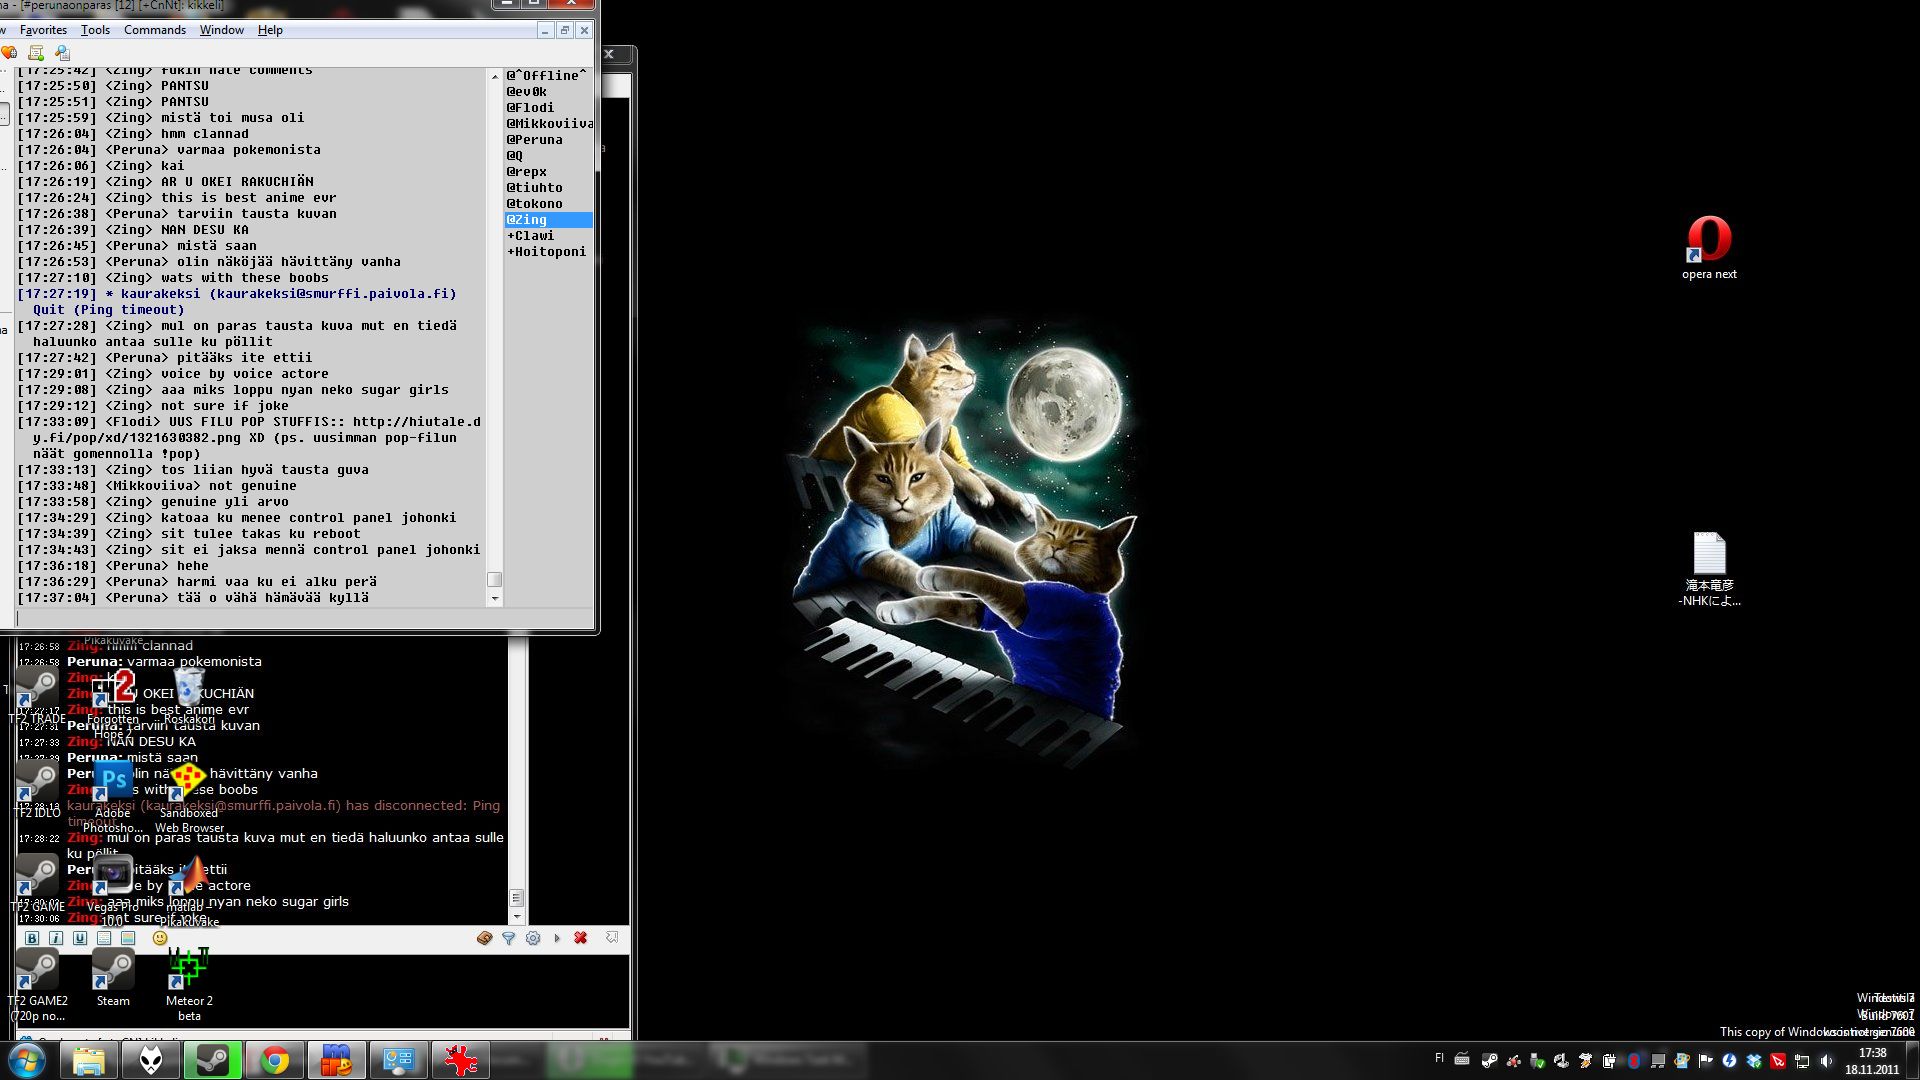Click the funnel filter icon
The height and width of the screenshot is (1080, 1920).
509,938
